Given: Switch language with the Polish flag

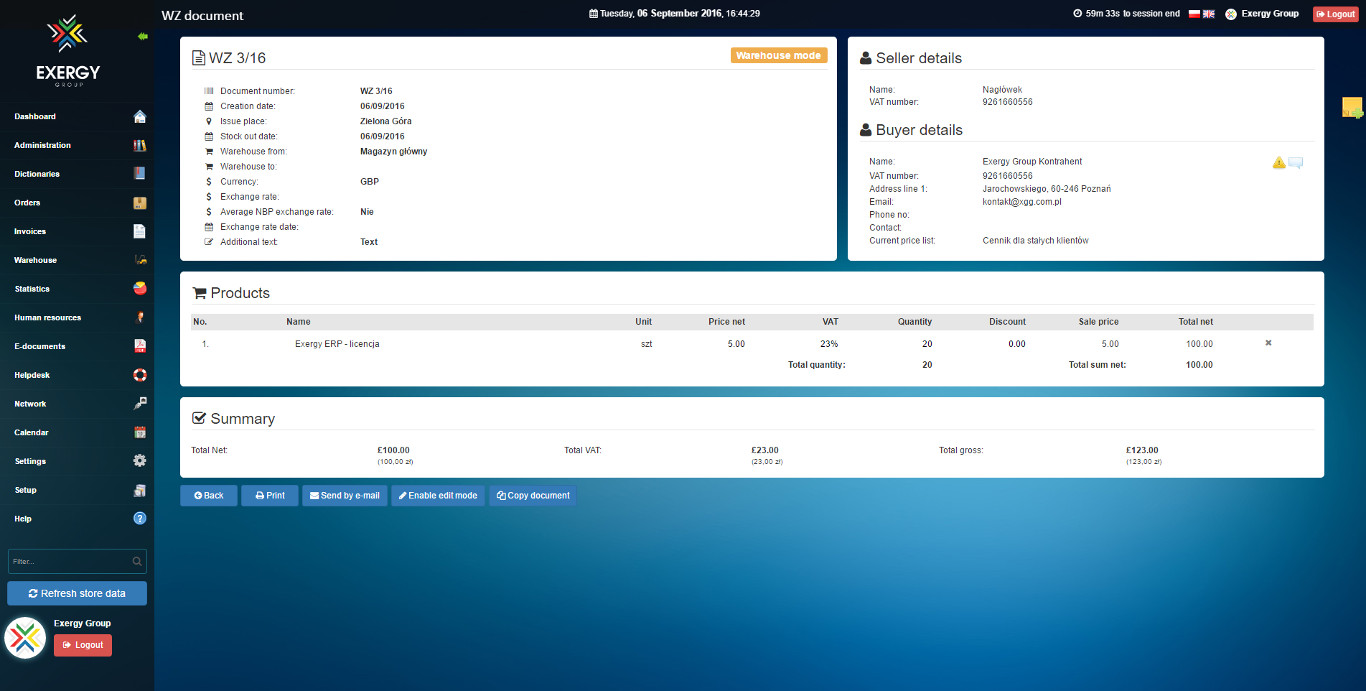Looking at the screenshot, I should click(1194, 14).
